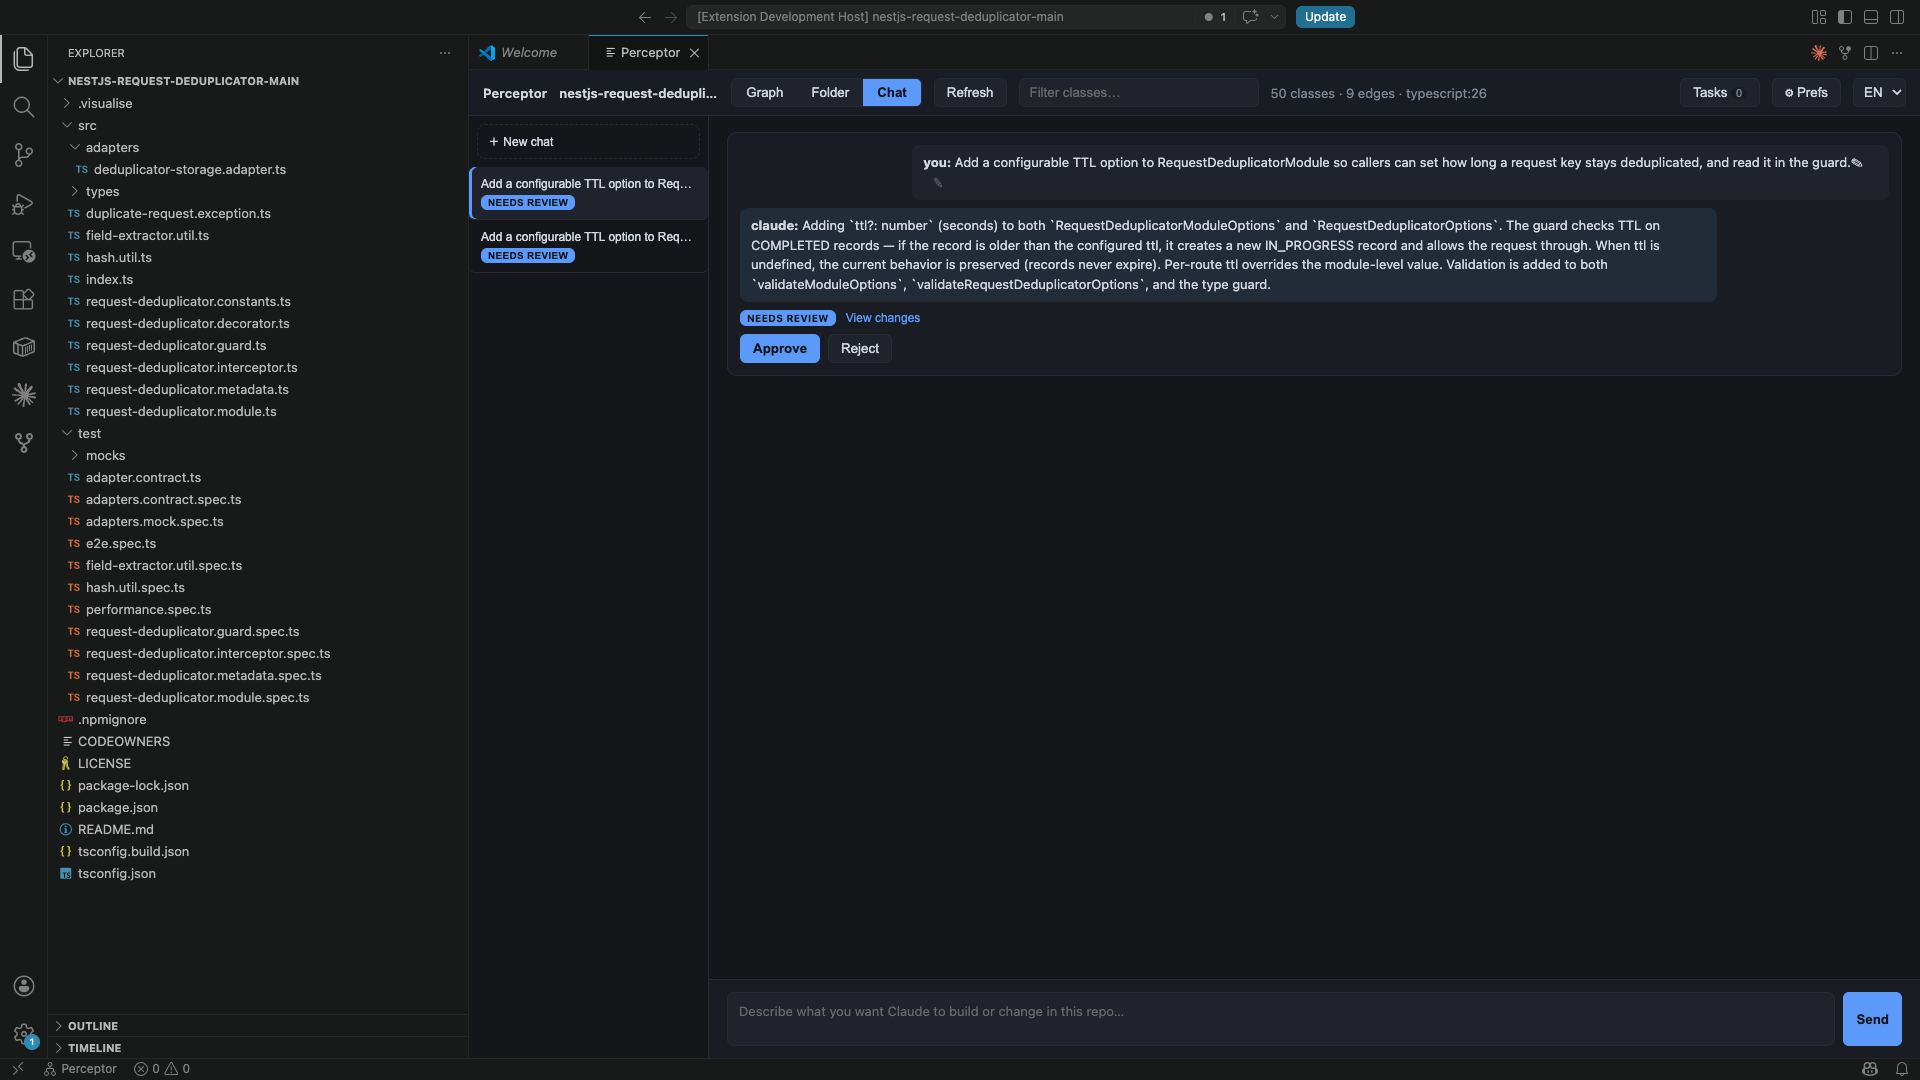Go back with the title bar arrow
This screenshot has width=1920, height=1080.
[645, 17]
